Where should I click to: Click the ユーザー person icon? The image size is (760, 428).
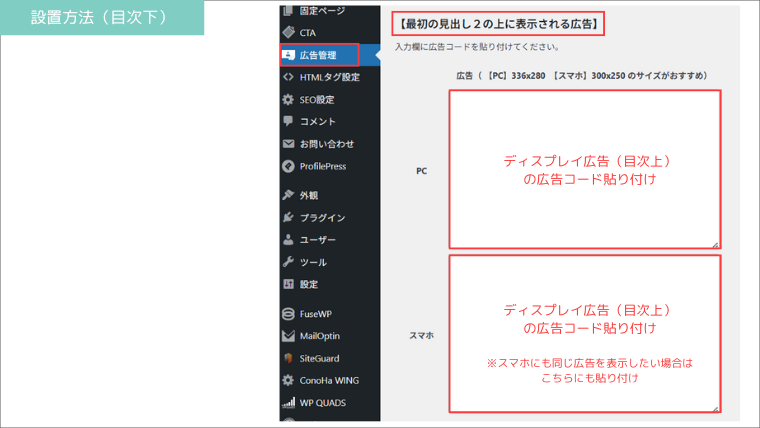point(288,239)
